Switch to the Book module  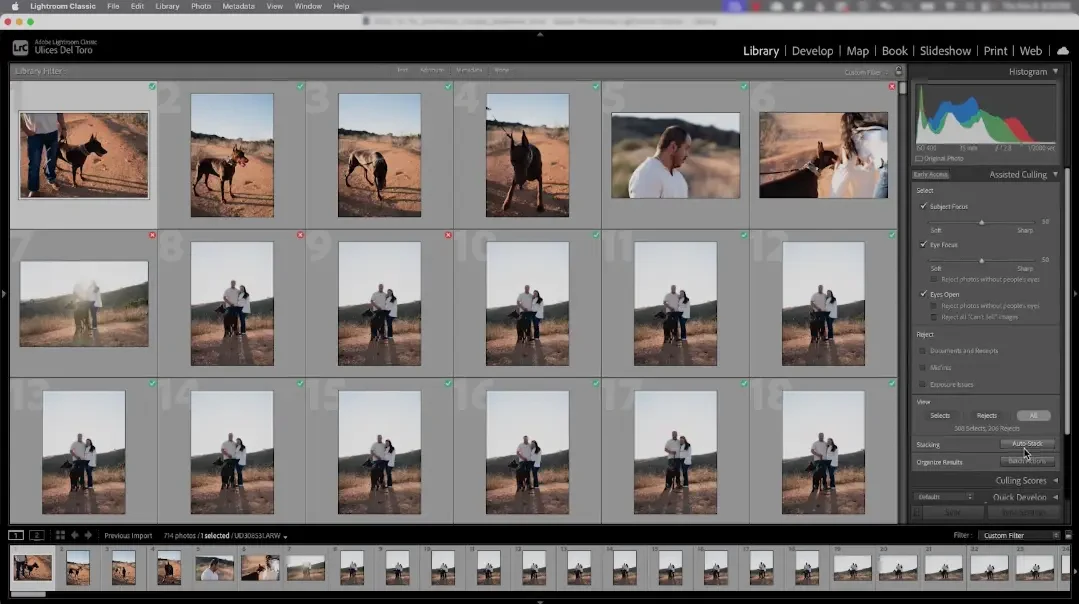click(895, 51)
